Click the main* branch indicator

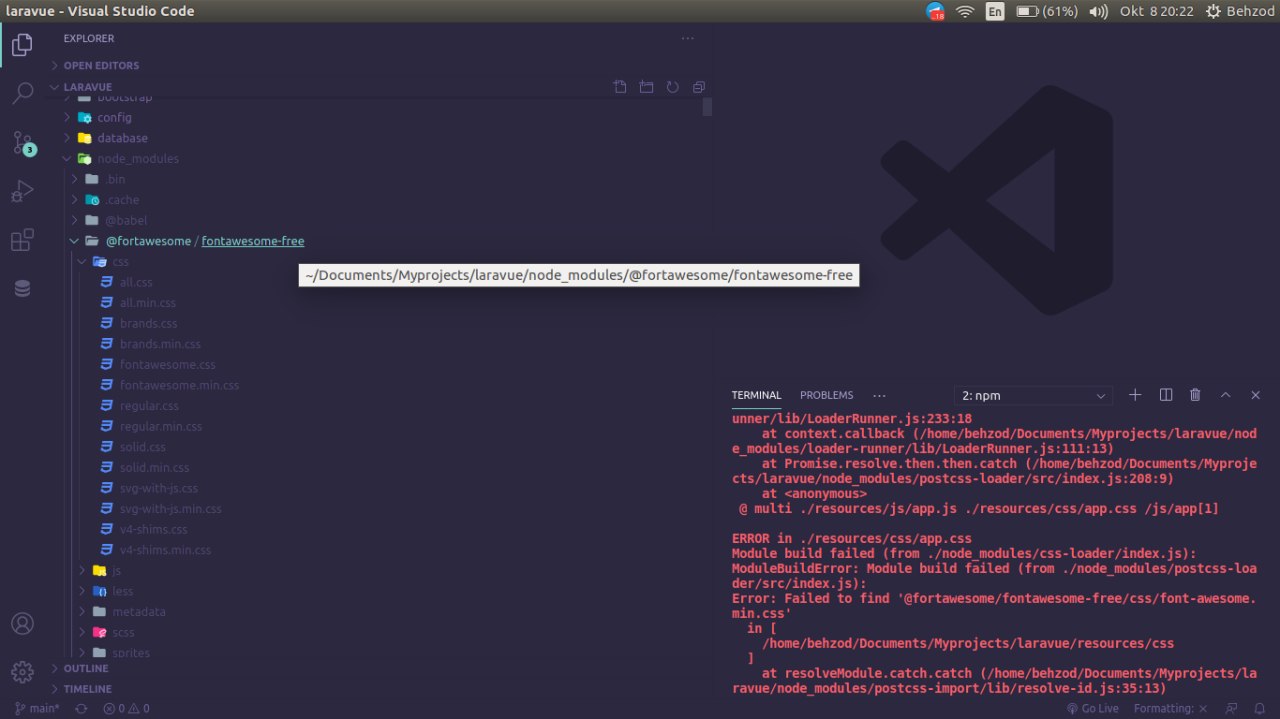tap(37, 708)
